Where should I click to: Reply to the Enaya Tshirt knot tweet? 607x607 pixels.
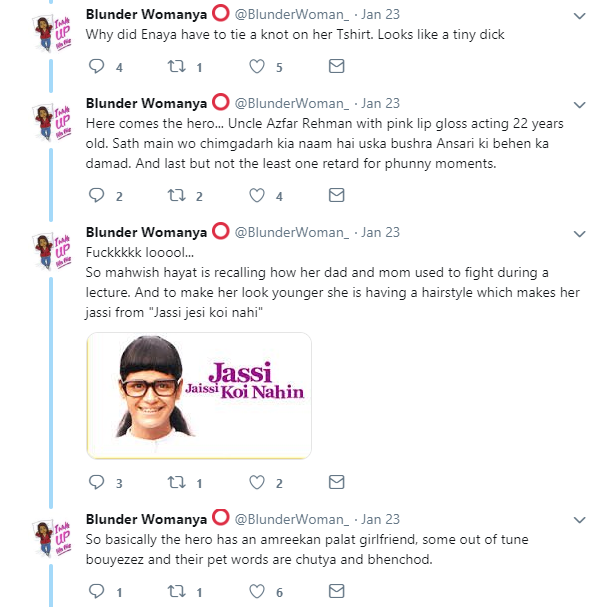tap(96, 66)
